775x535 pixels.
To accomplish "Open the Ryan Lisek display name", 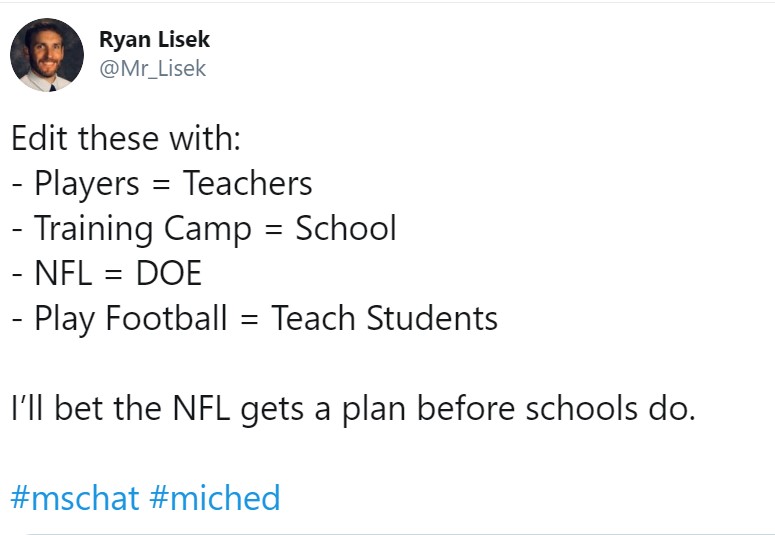I will point(154,40).
